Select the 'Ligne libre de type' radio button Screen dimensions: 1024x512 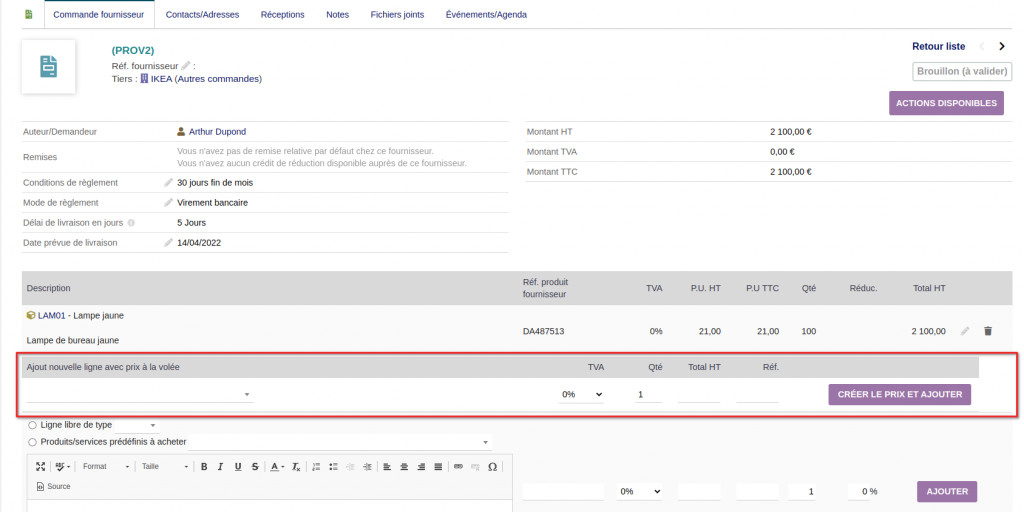click(x=33, y=425)
